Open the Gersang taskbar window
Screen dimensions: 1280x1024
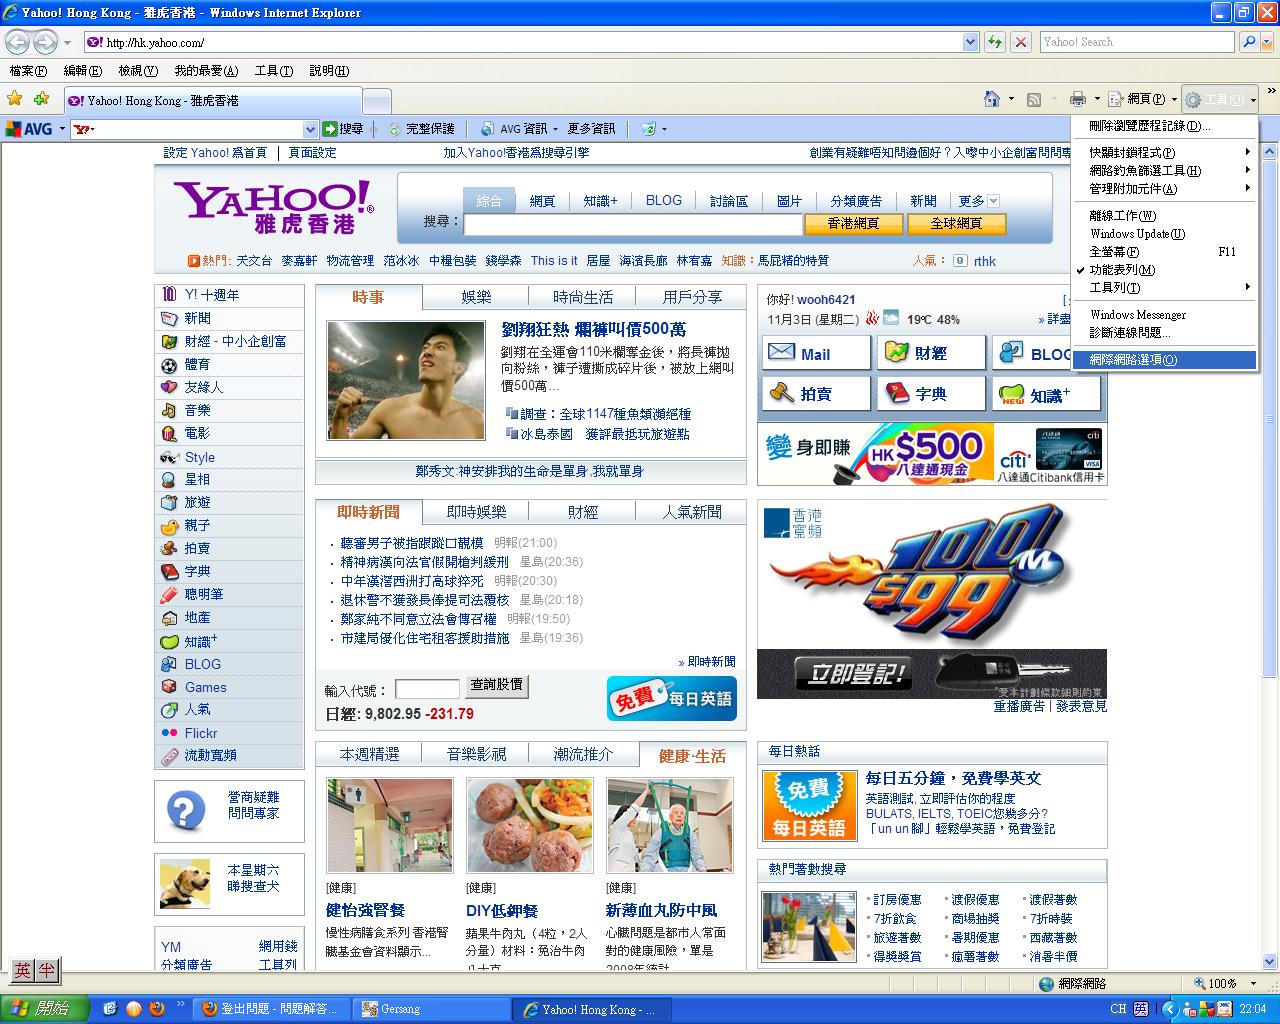tap(432, 1009)
